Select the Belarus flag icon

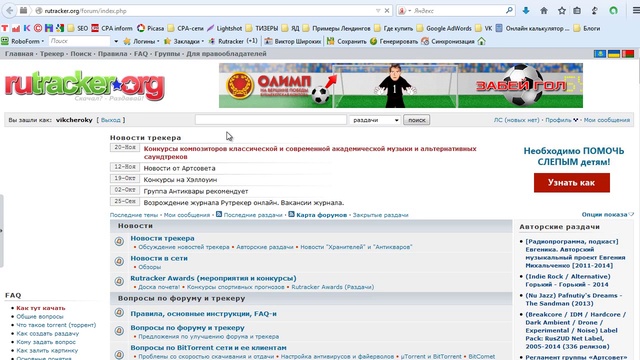pos(628,53)
